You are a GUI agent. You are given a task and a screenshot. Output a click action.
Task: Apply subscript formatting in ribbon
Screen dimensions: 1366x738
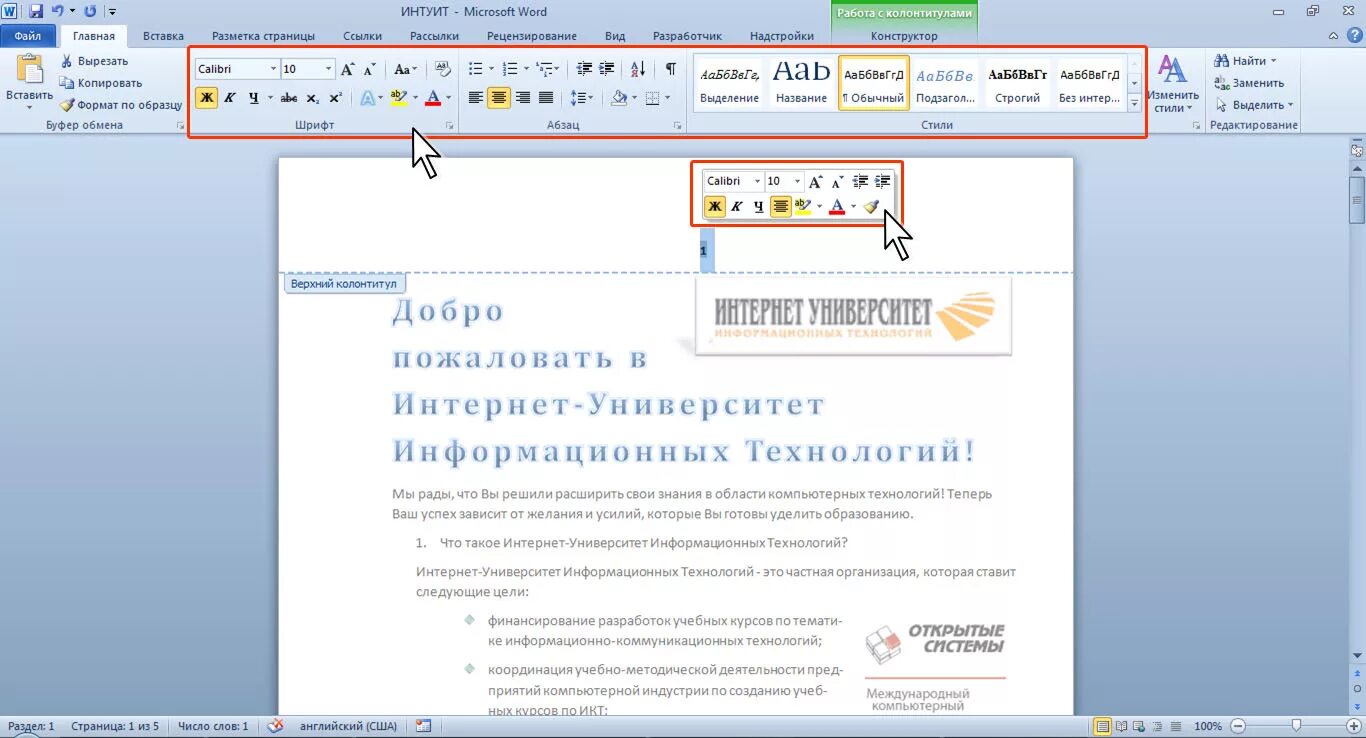(x=312, y=98)
